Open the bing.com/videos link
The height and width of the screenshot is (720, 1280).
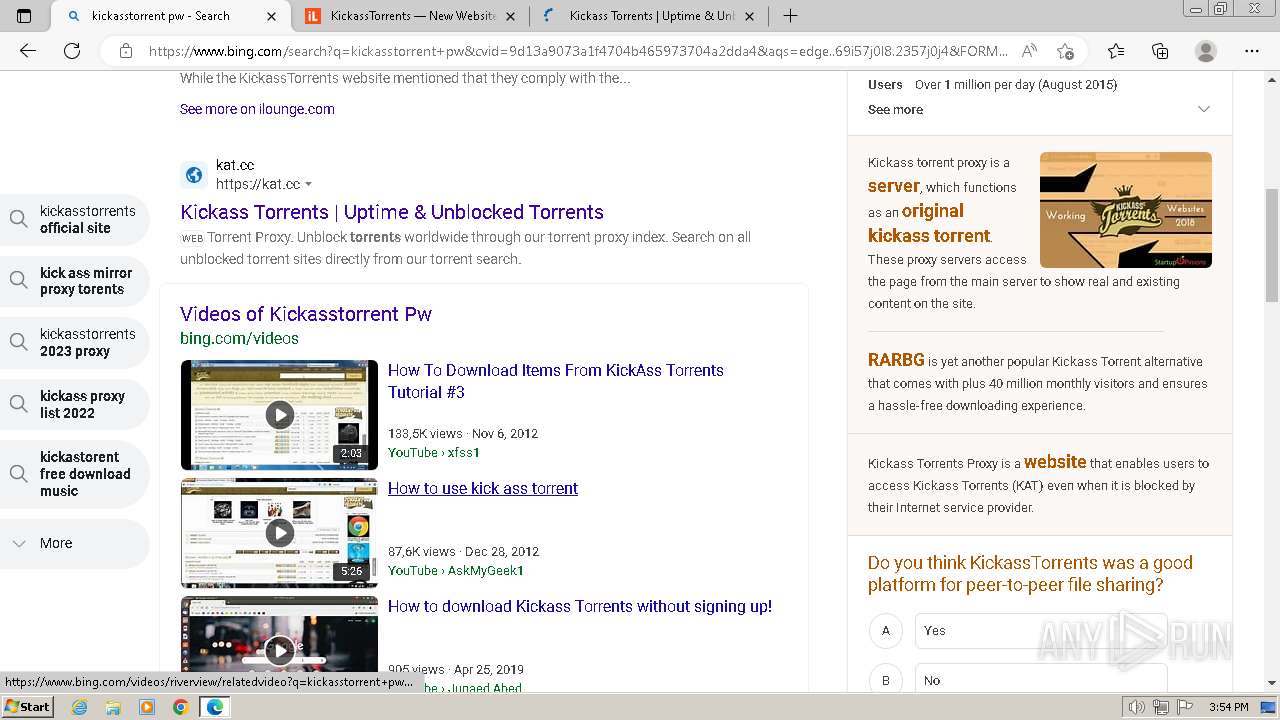click(x=239, y=338)
